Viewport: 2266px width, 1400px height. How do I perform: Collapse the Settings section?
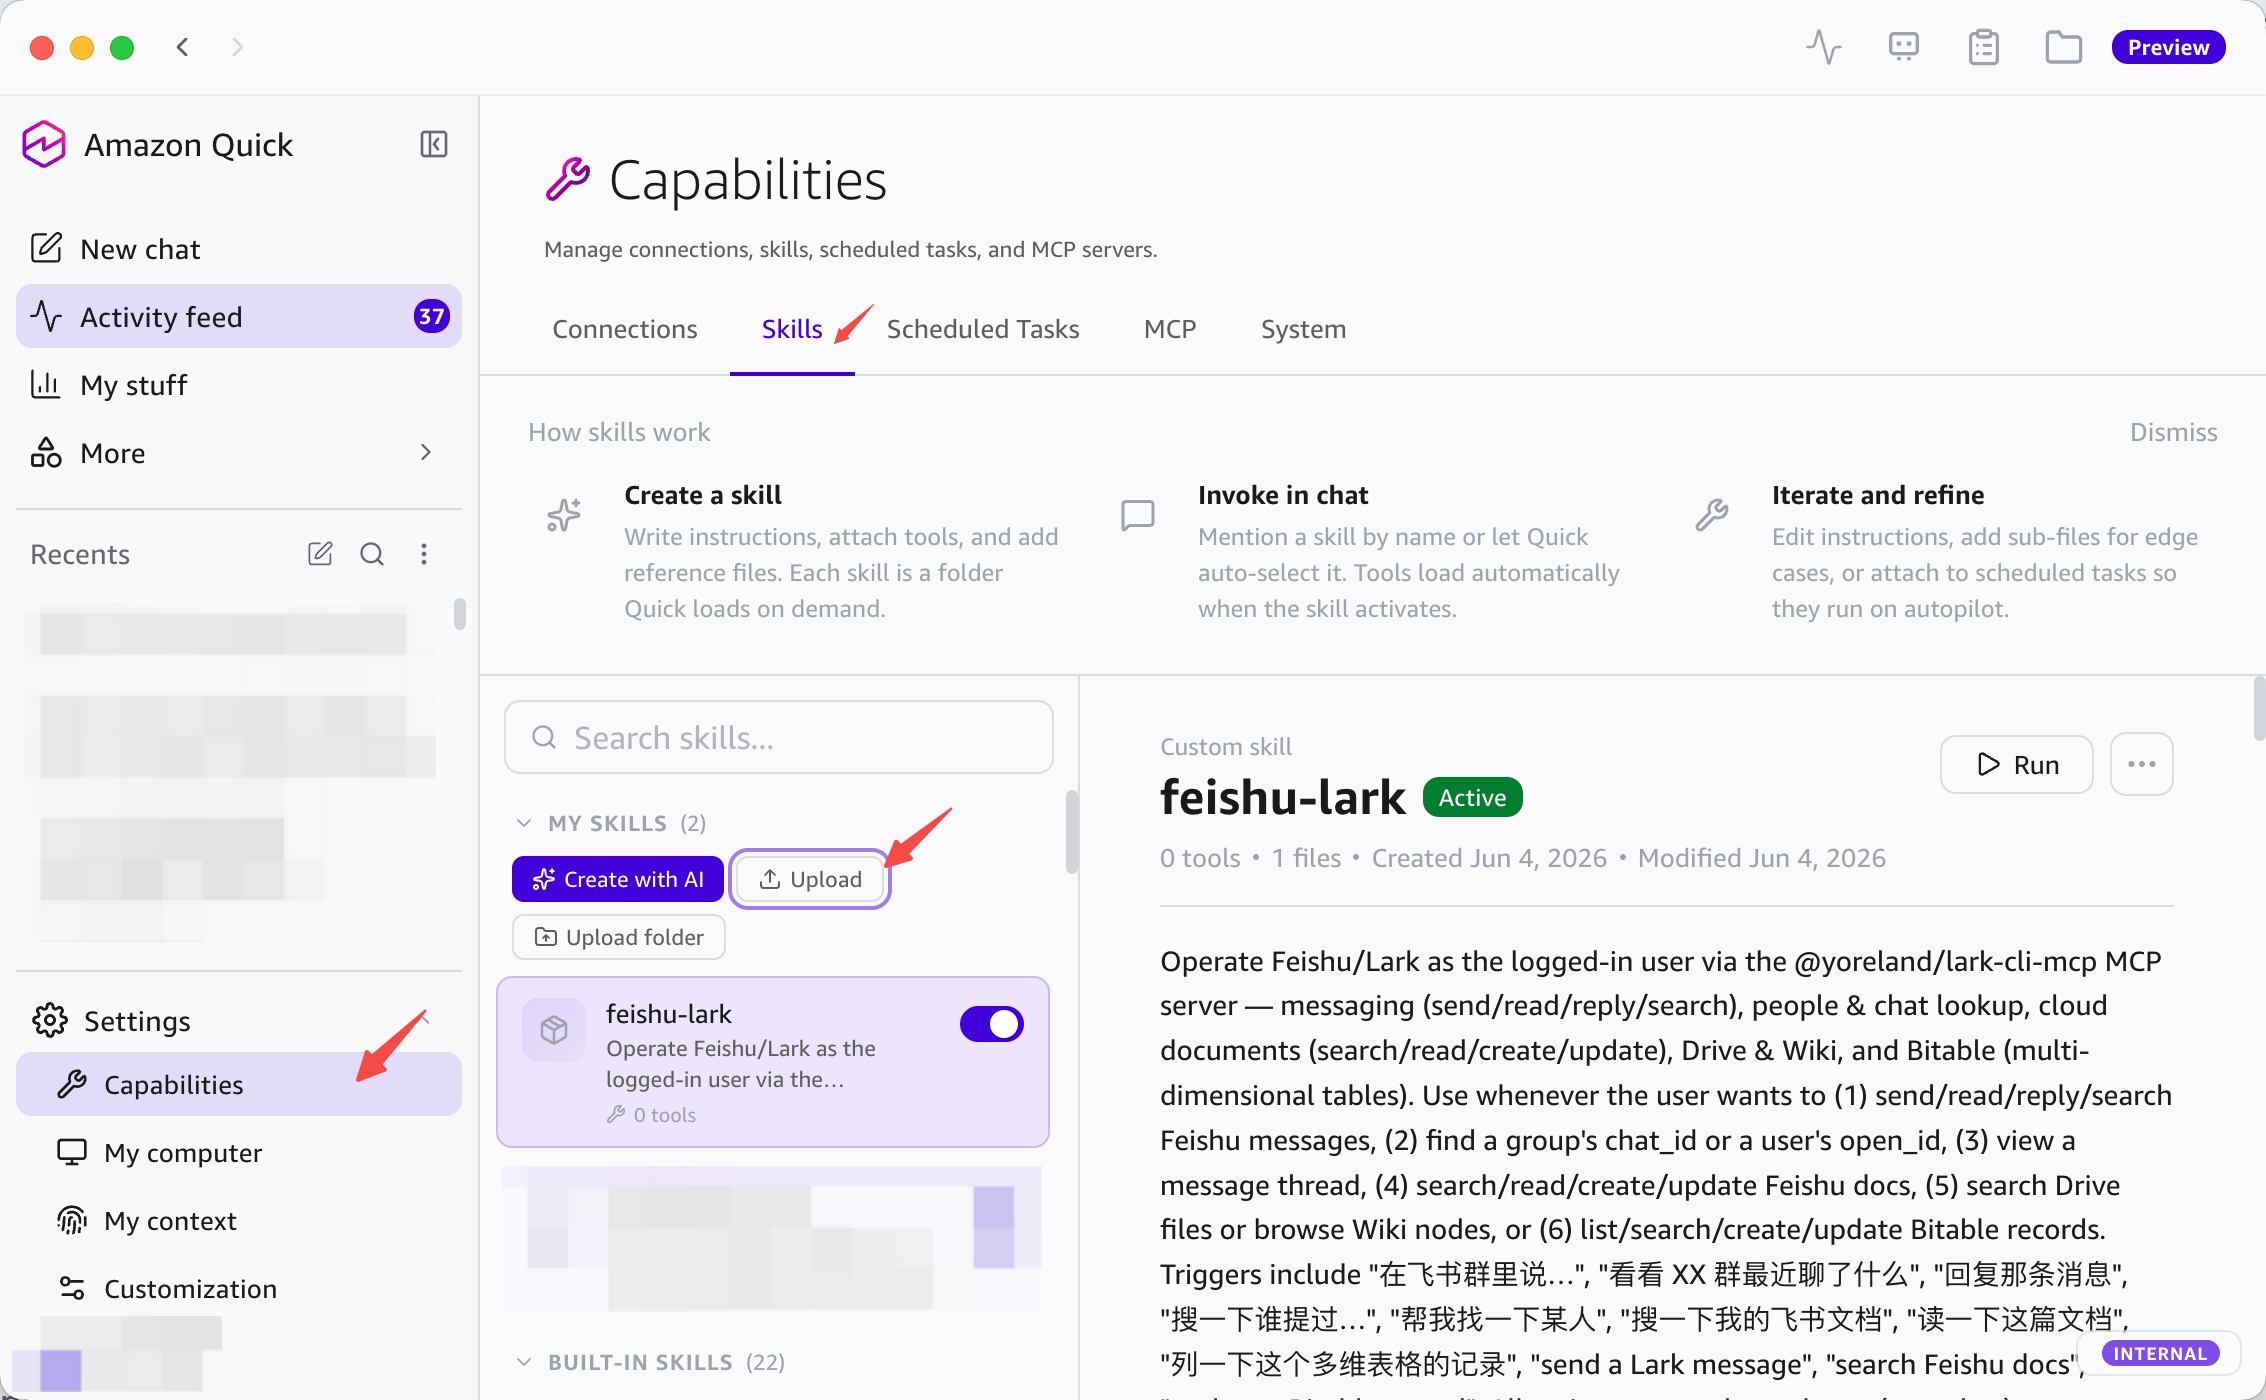424,1020
